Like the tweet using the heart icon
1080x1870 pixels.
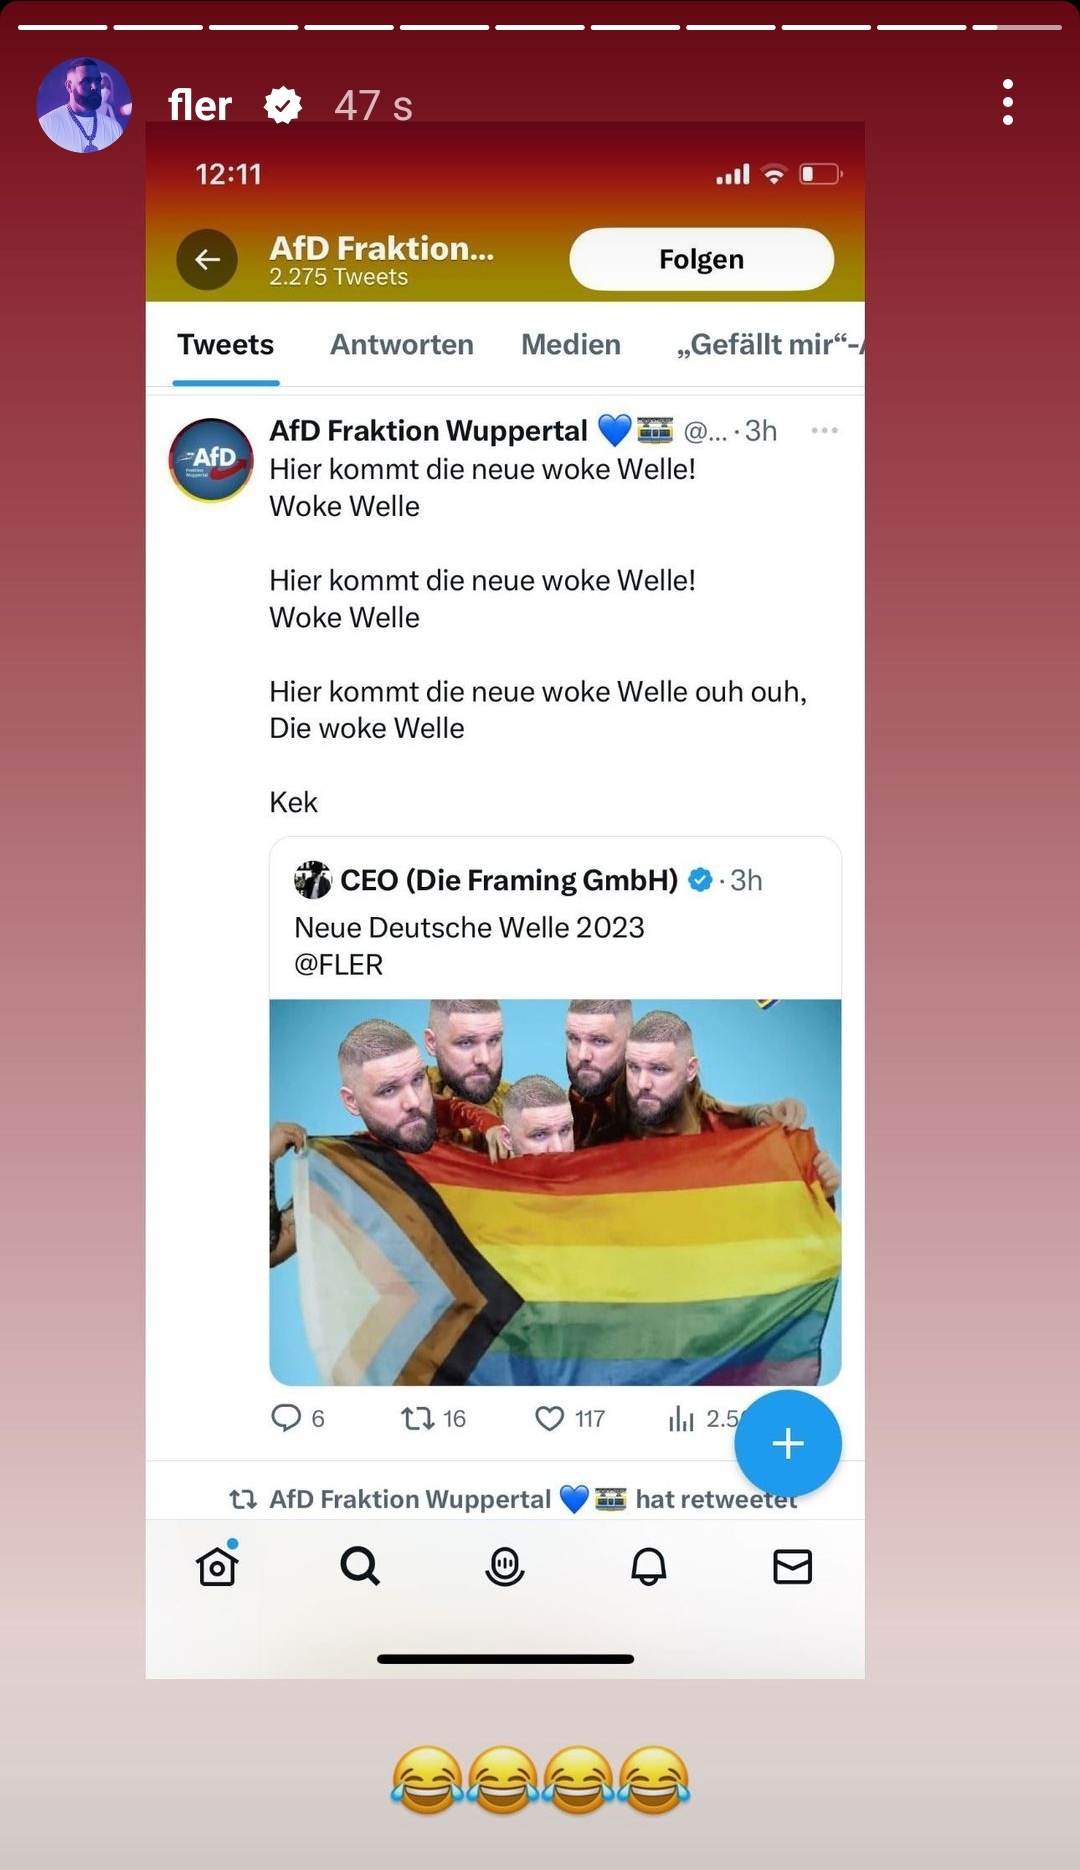coord(549,1418)
